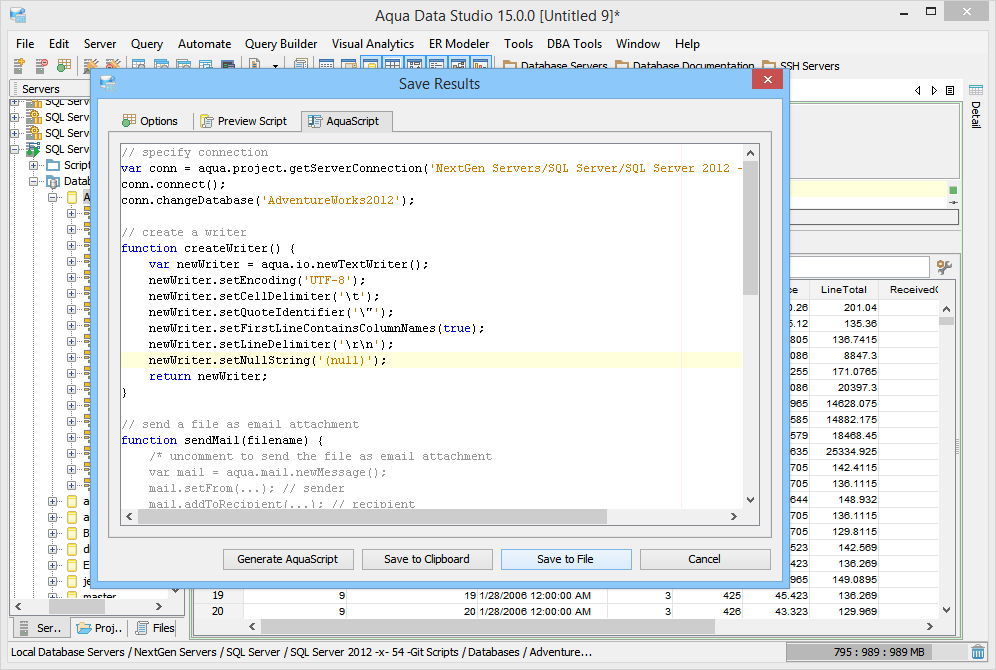Cancel the Save Results dialog
The height and width of the screenshot is (670, 996).
704,559
